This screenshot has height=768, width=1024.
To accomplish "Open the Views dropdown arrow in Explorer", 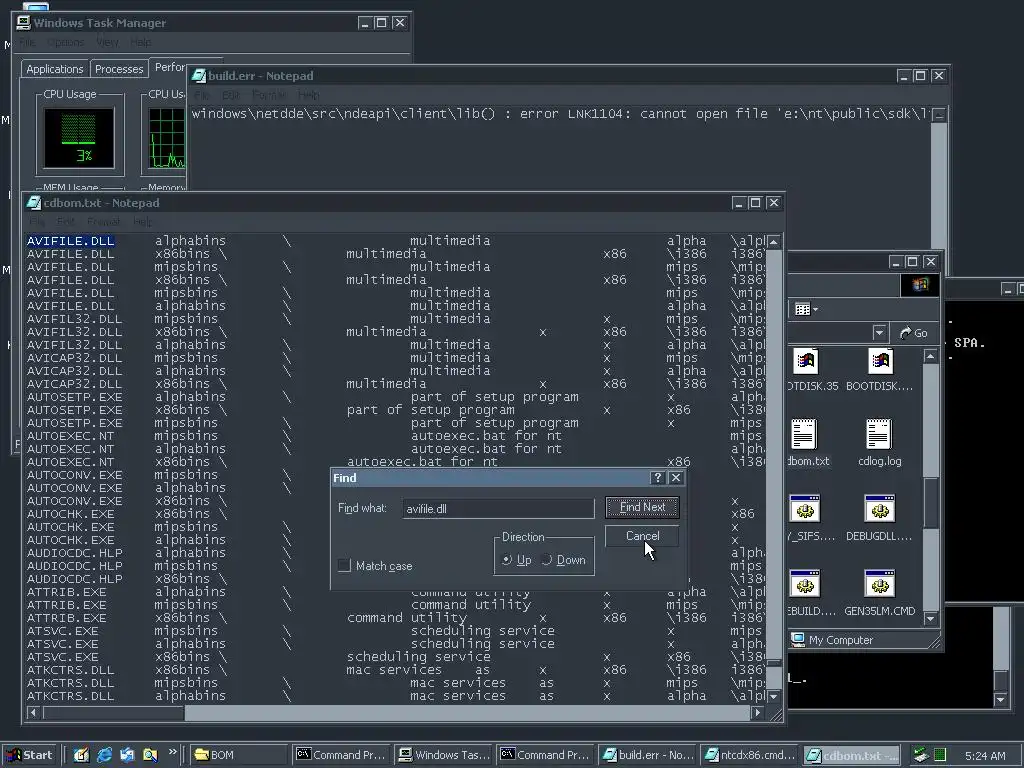I will click(x=815, y=310).
